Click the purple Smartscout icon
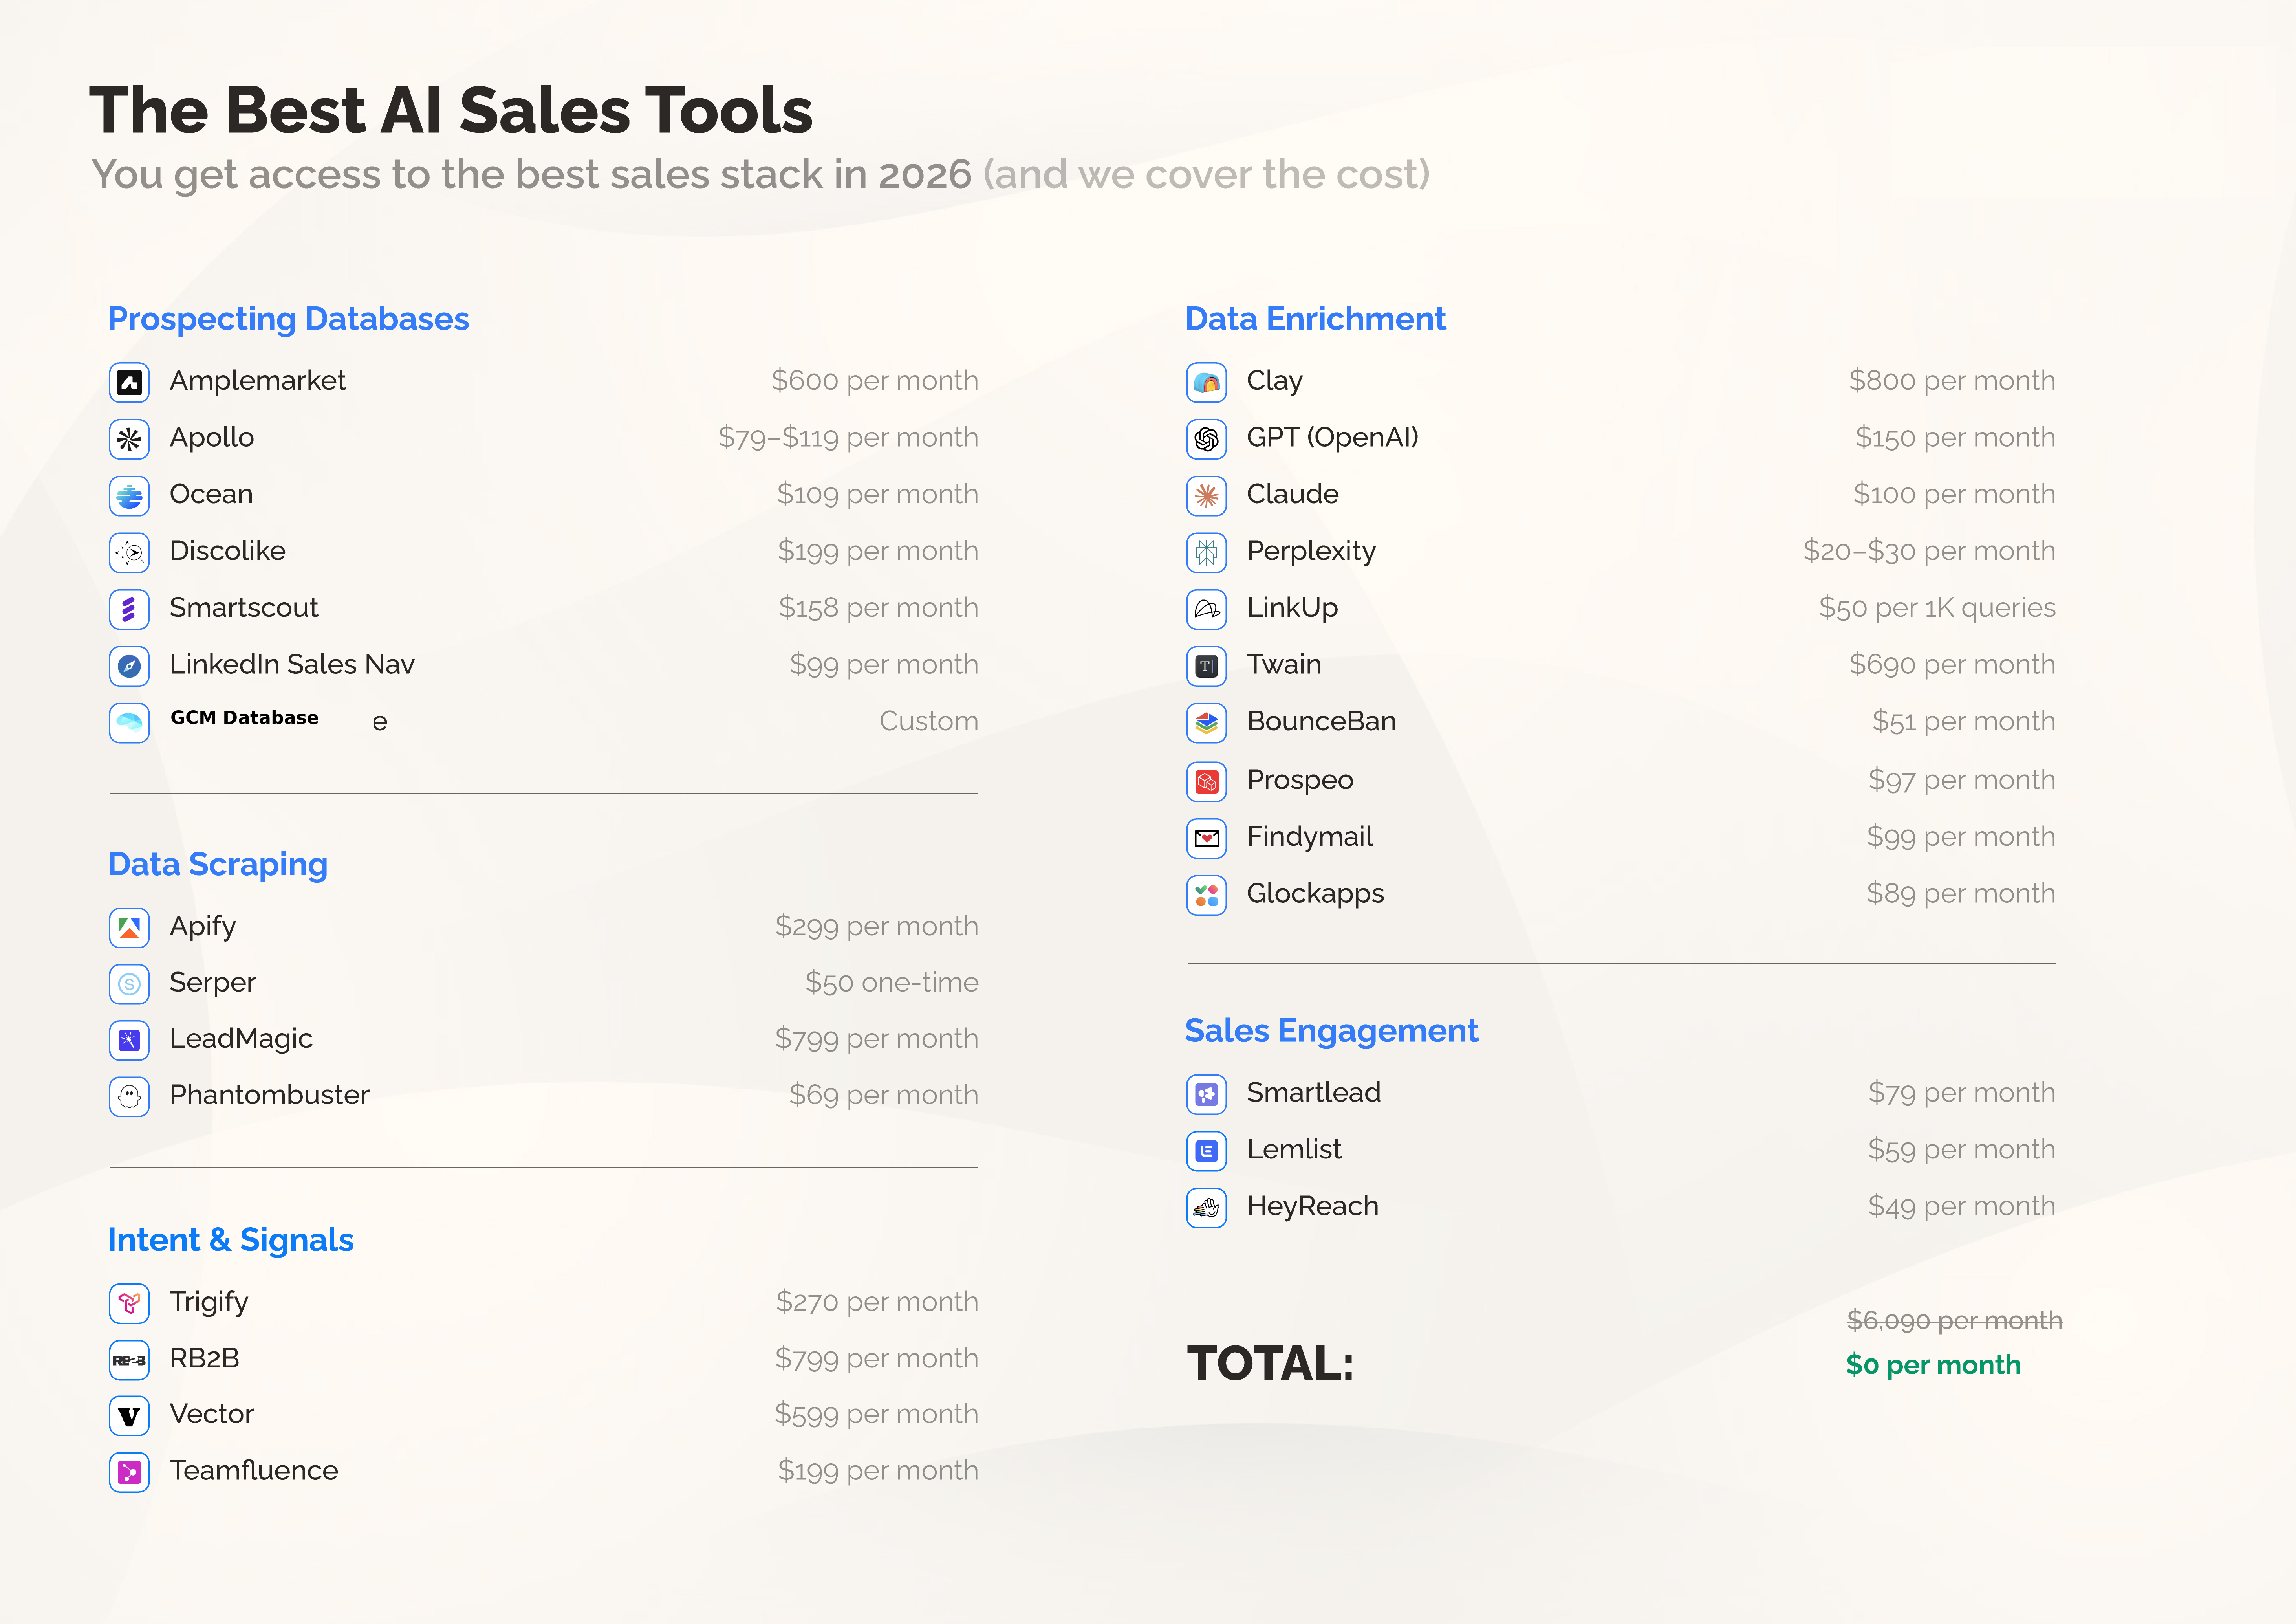 (129, 609)
